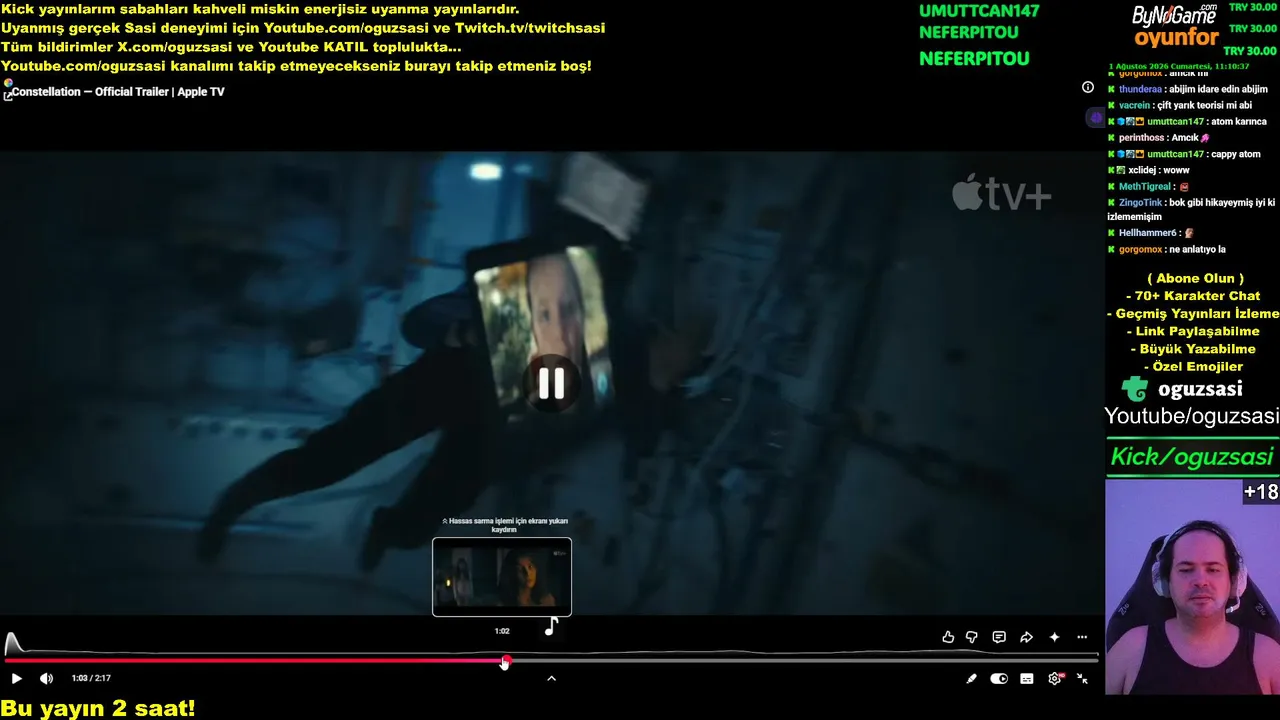Click username vacrein in the chat
The width and height of the screenshot is (1280, 720).
[1135, 105]
